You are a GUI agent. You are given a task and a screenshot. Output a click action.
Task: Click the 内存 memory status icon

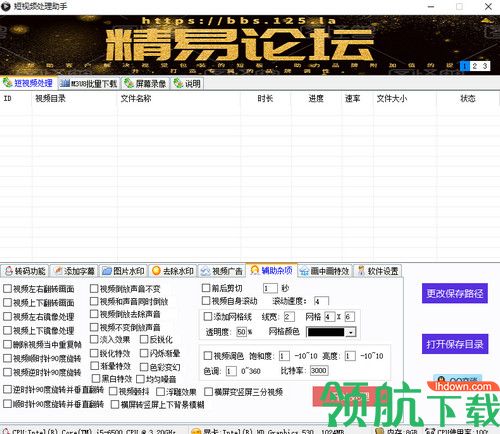pos(380,431)
